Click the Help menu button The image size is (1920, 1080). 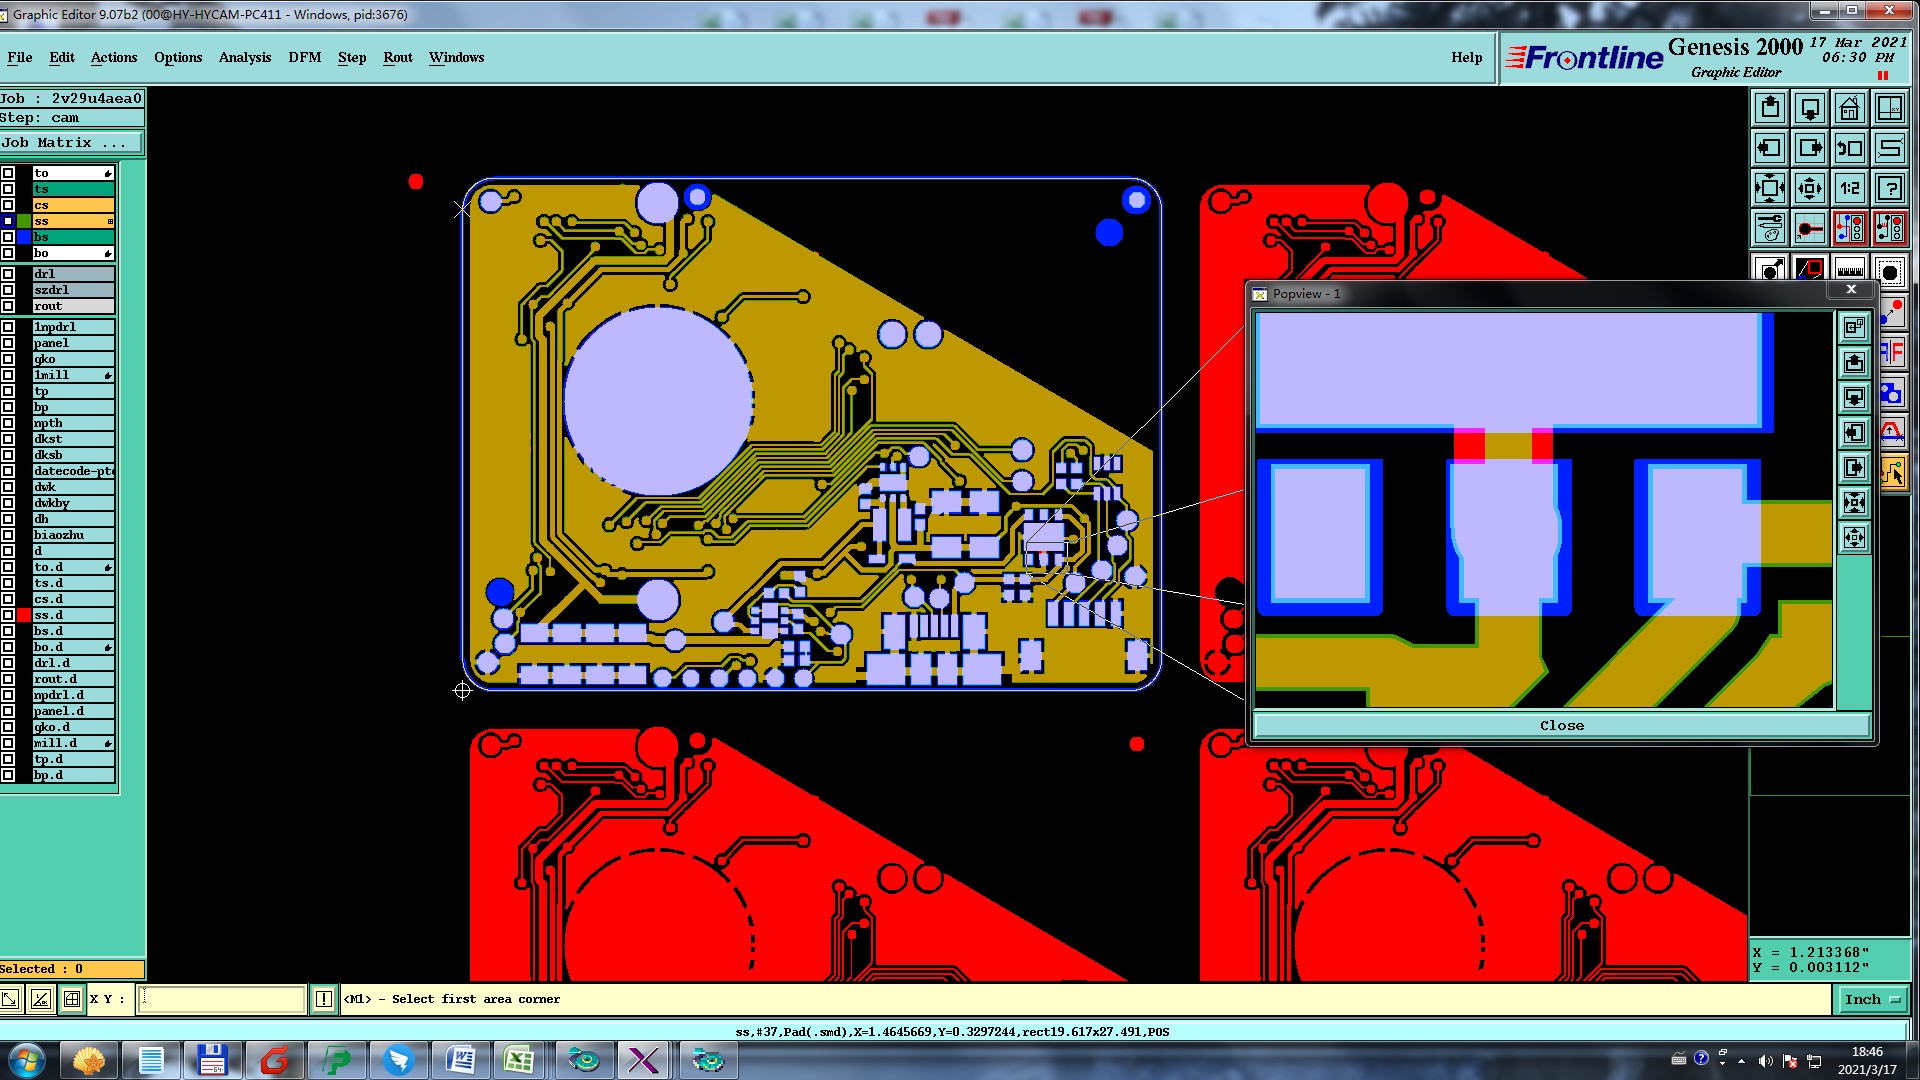pyautogui.click(x=1466, y=57)
